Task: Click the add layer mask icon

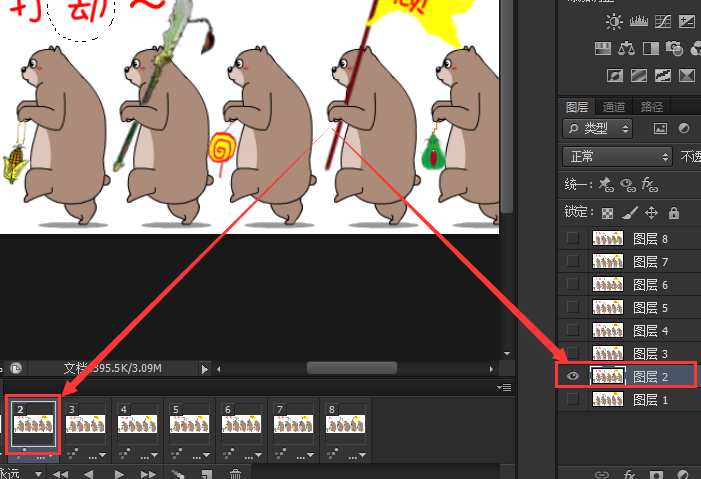Action: pos(656,475)
